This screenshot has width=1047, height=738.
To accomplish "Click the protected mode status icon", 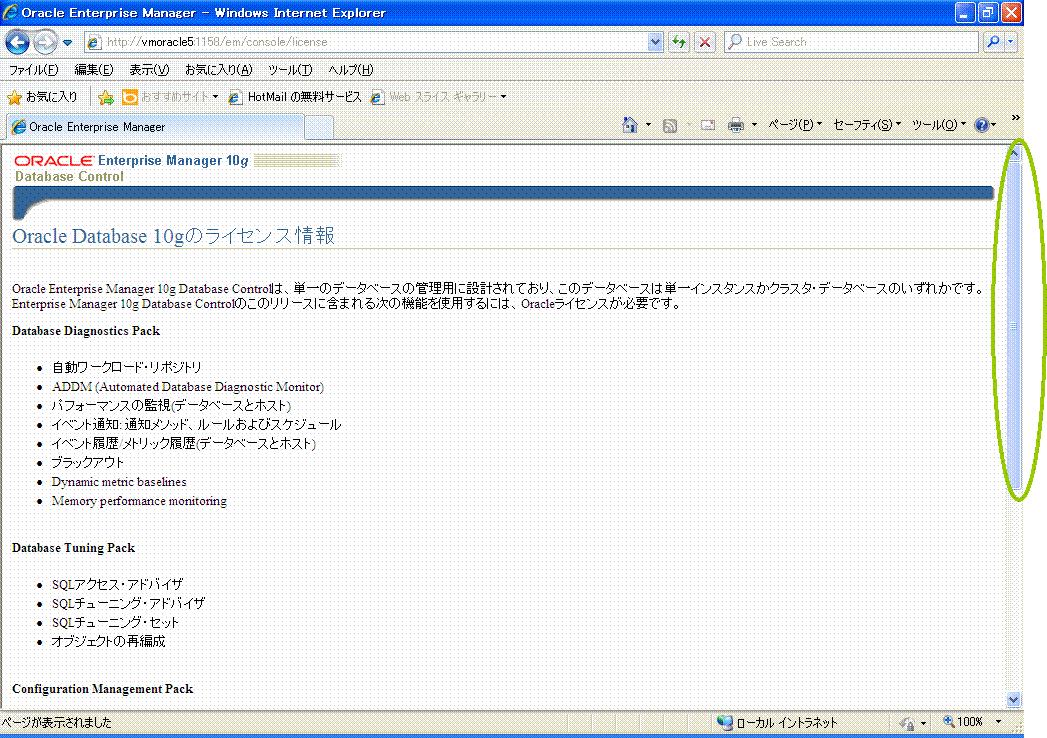I will click(x=907, y=723).
